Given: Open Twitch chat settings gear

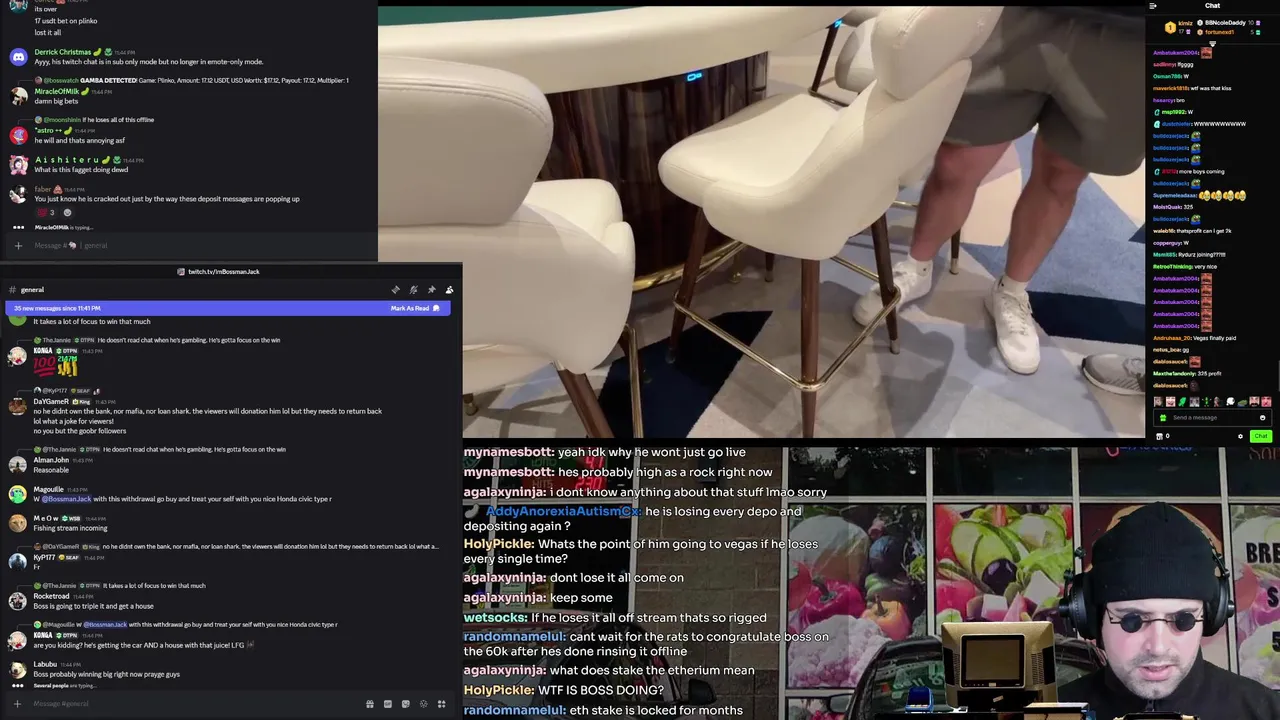Looking at the screenshot, I should point(1241,436).
